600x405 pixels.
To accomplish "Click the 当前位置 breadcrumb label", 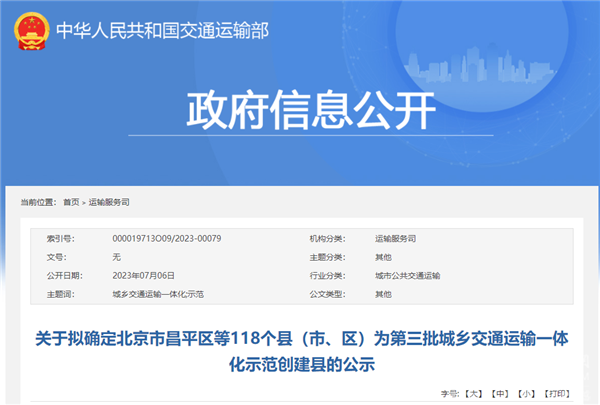I will coord(38,202).
